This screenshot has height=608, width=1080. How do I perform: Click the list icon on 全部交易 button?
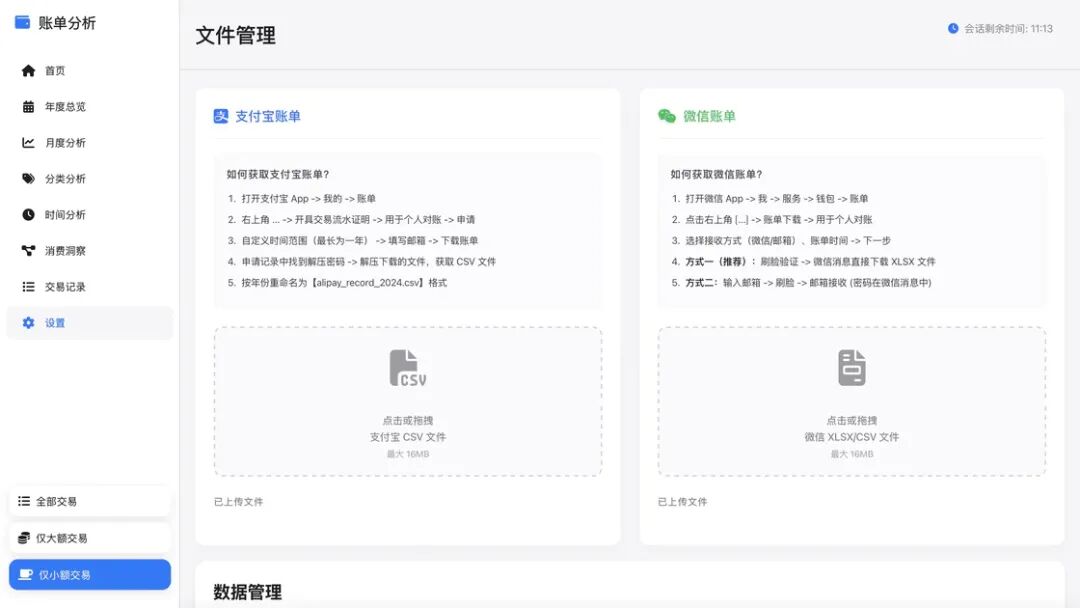pyautogui.click(x=24, y=501)
